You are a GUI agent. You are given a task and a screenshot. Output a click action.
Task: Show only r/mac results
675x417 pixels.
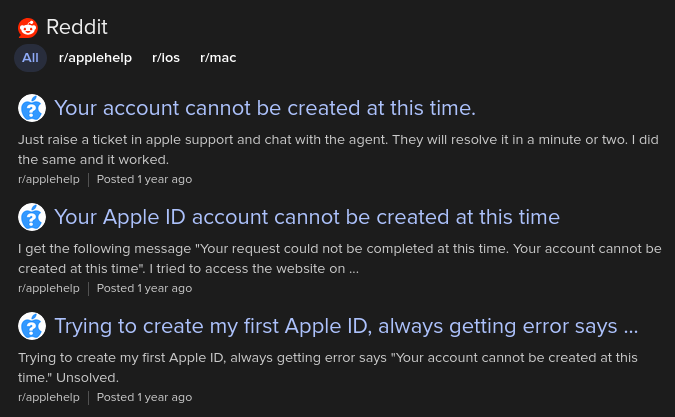pyautogui.click(x=218, y=58)
